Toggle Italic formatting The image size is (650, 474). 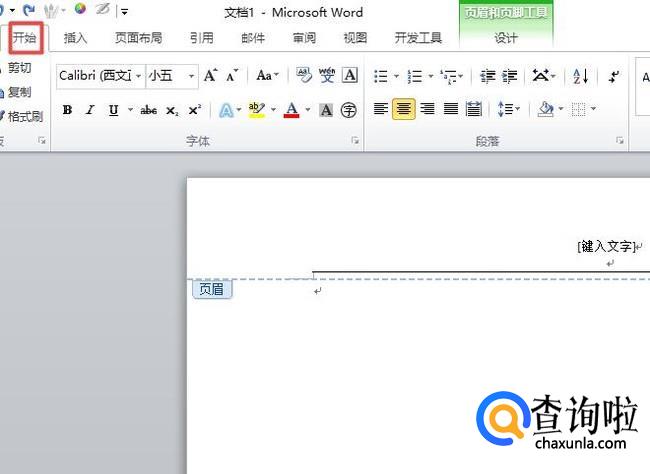[x=90, y=110]
